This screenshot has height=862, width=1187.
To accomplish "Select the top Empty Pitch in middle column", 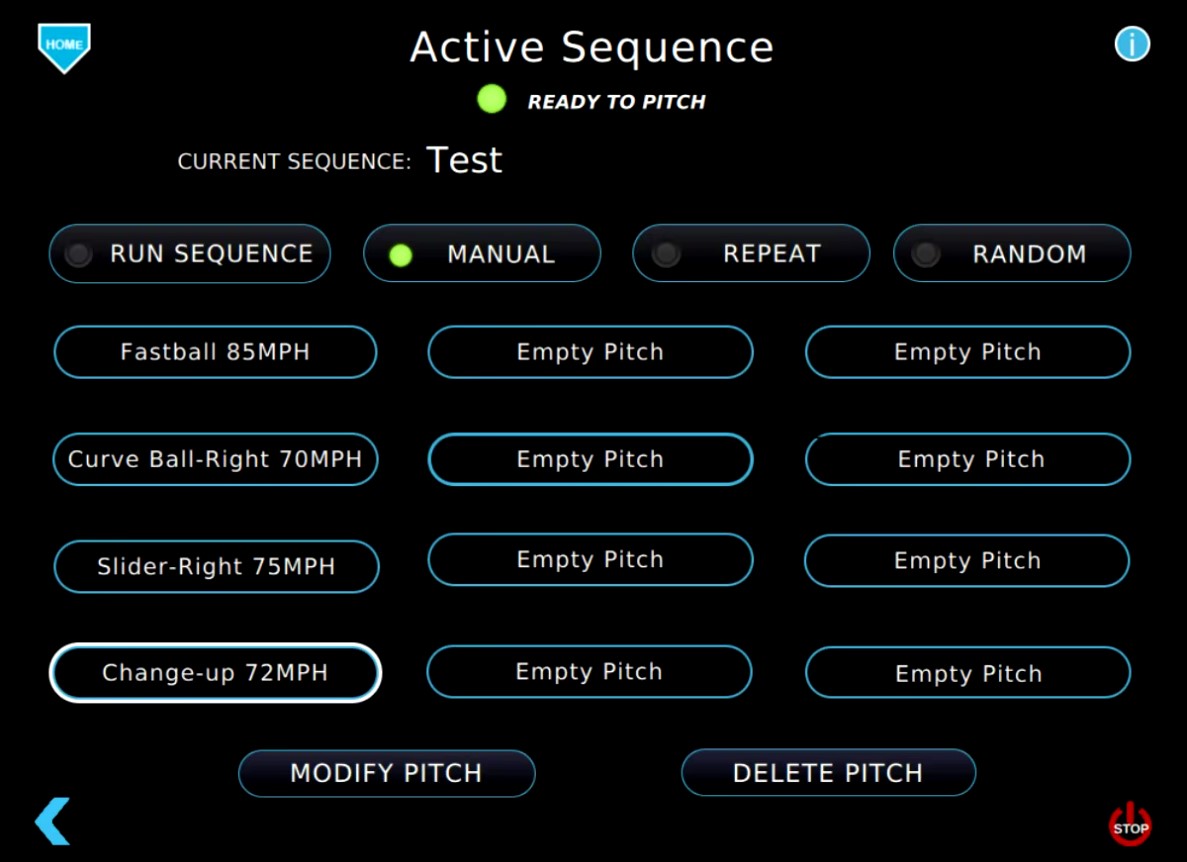I will [x=590, y=352].
